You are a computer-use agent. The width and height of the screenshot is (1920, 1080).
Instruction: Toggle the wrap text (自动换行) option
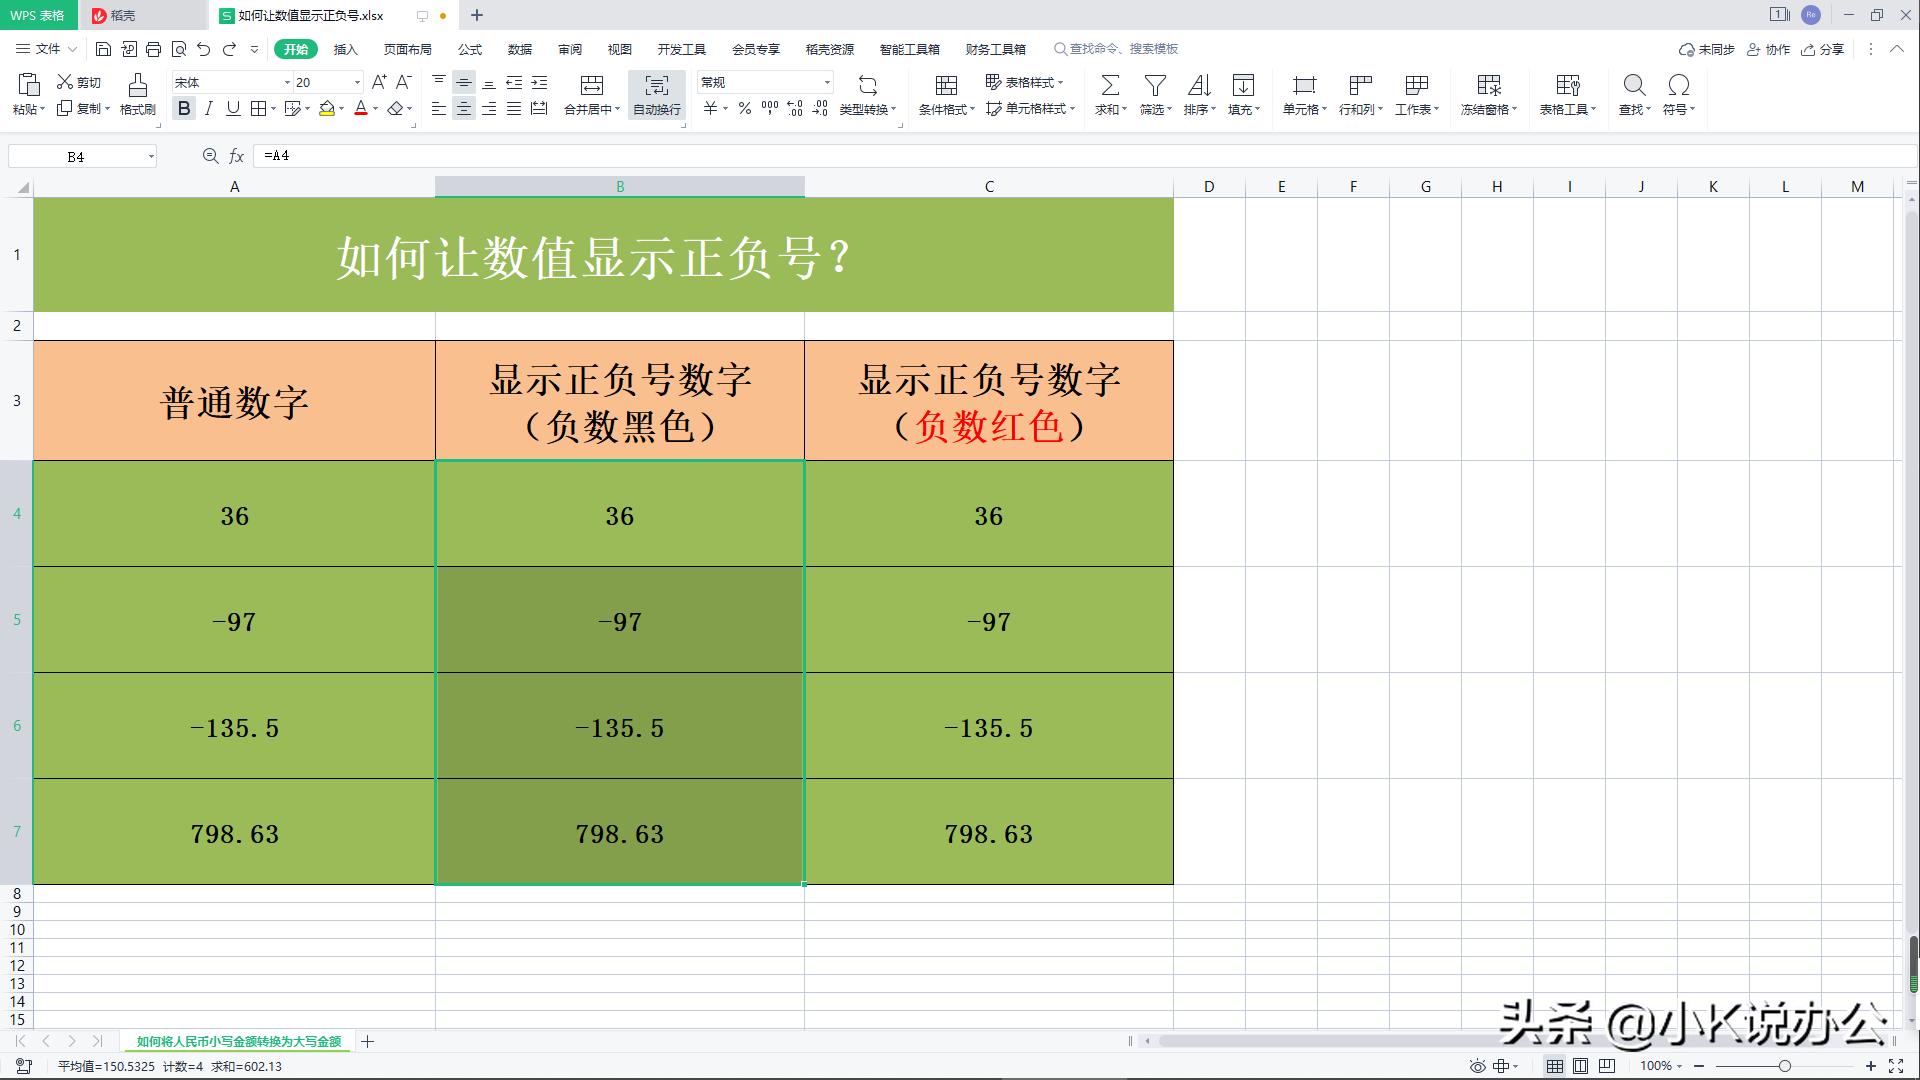656,95
